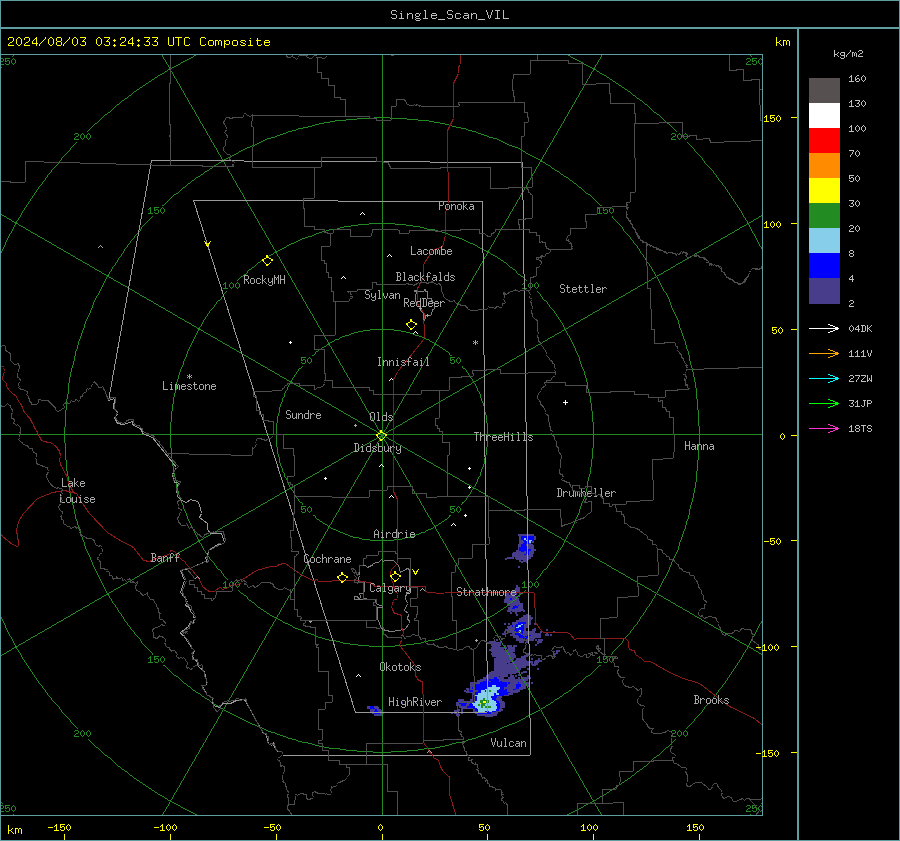Click the Banff label
Viewport: 900px width, 841px height.
coord(165,557)
